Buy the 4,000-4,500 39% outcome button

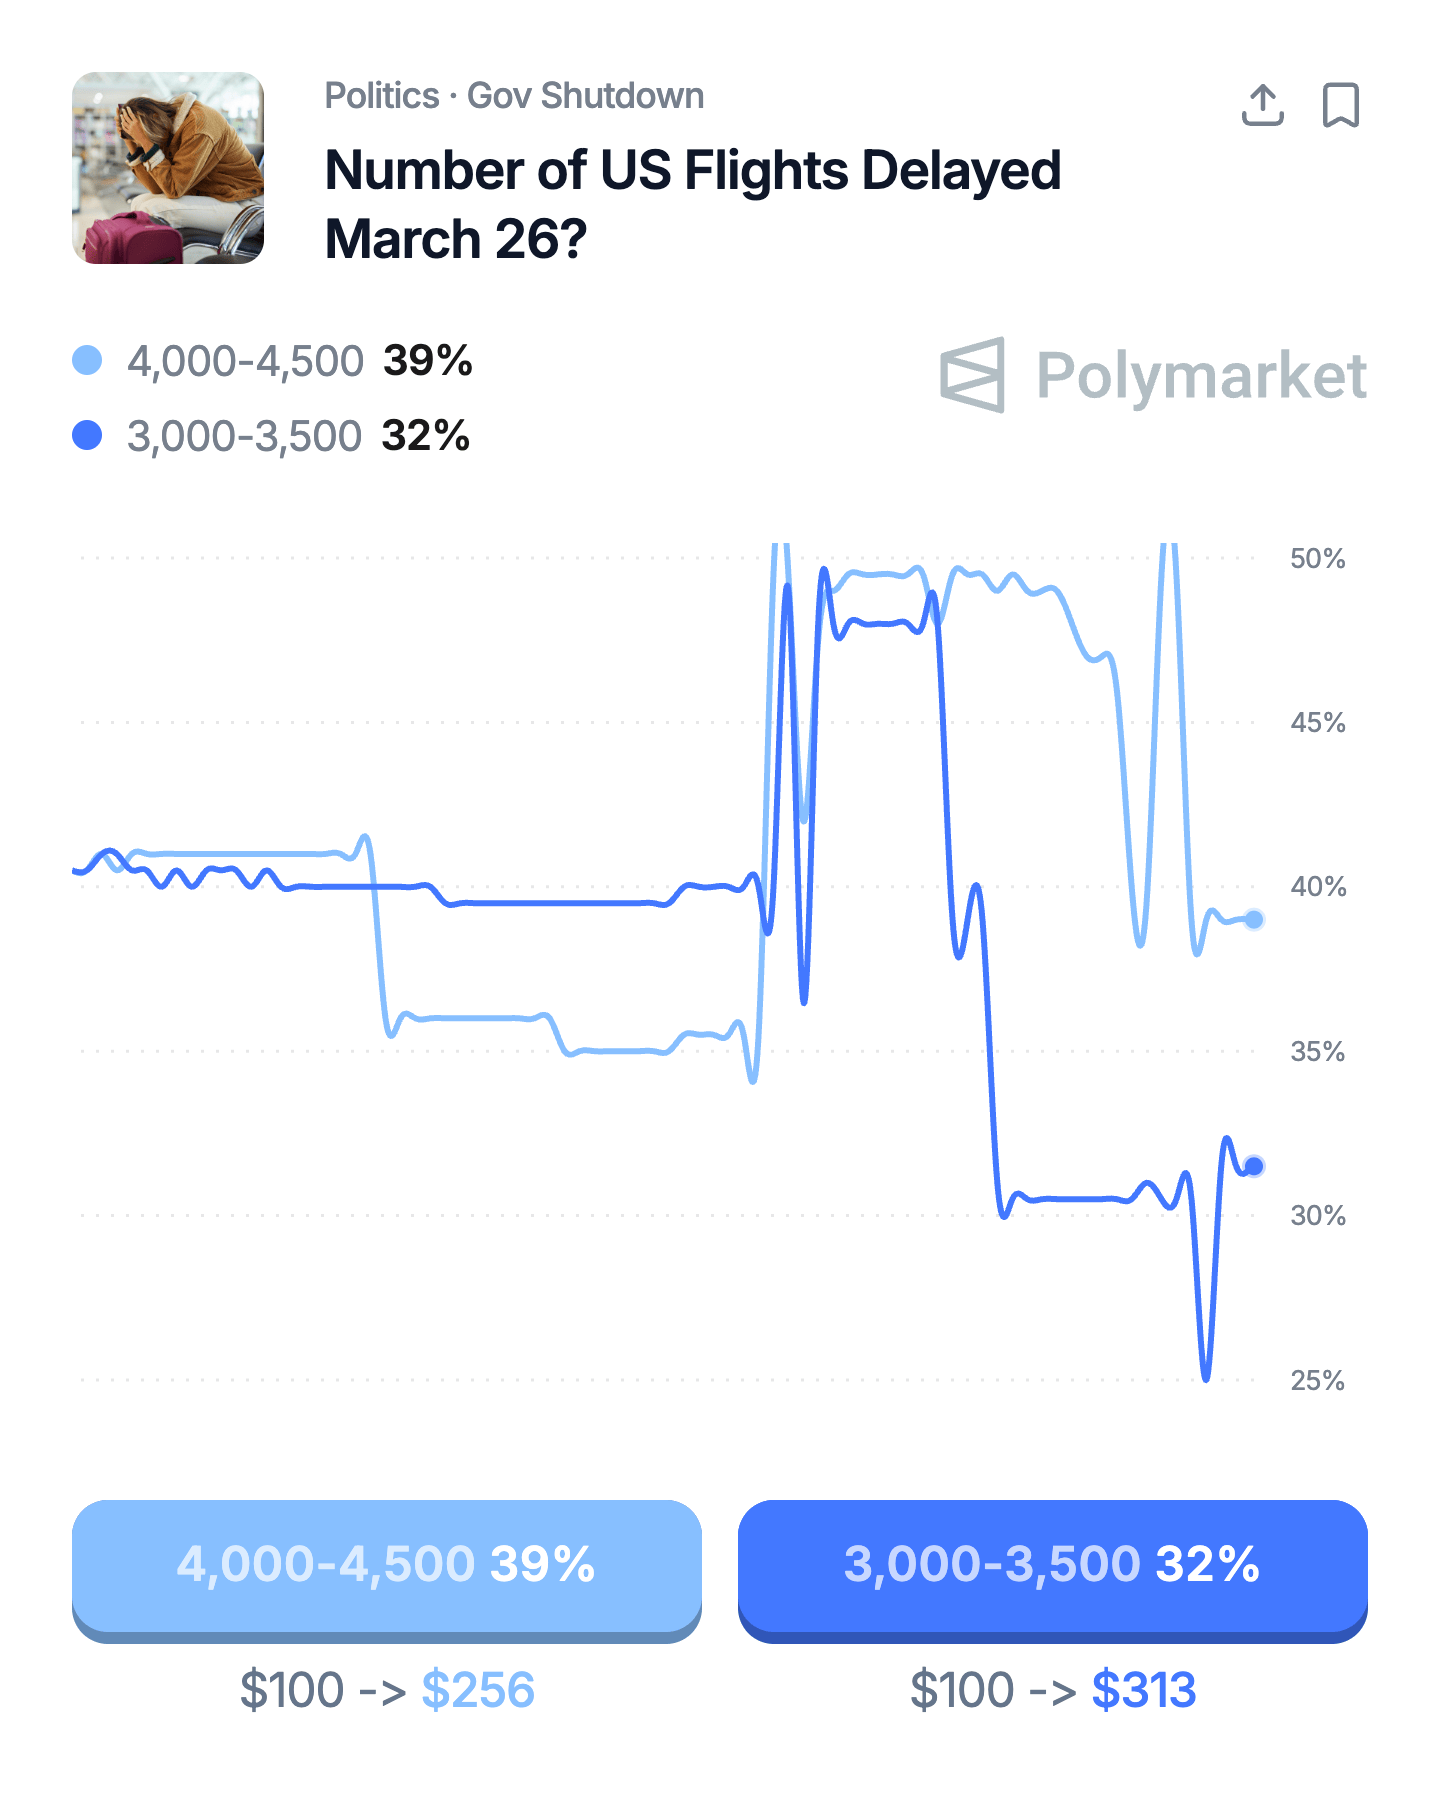[x=387, y=1566]
